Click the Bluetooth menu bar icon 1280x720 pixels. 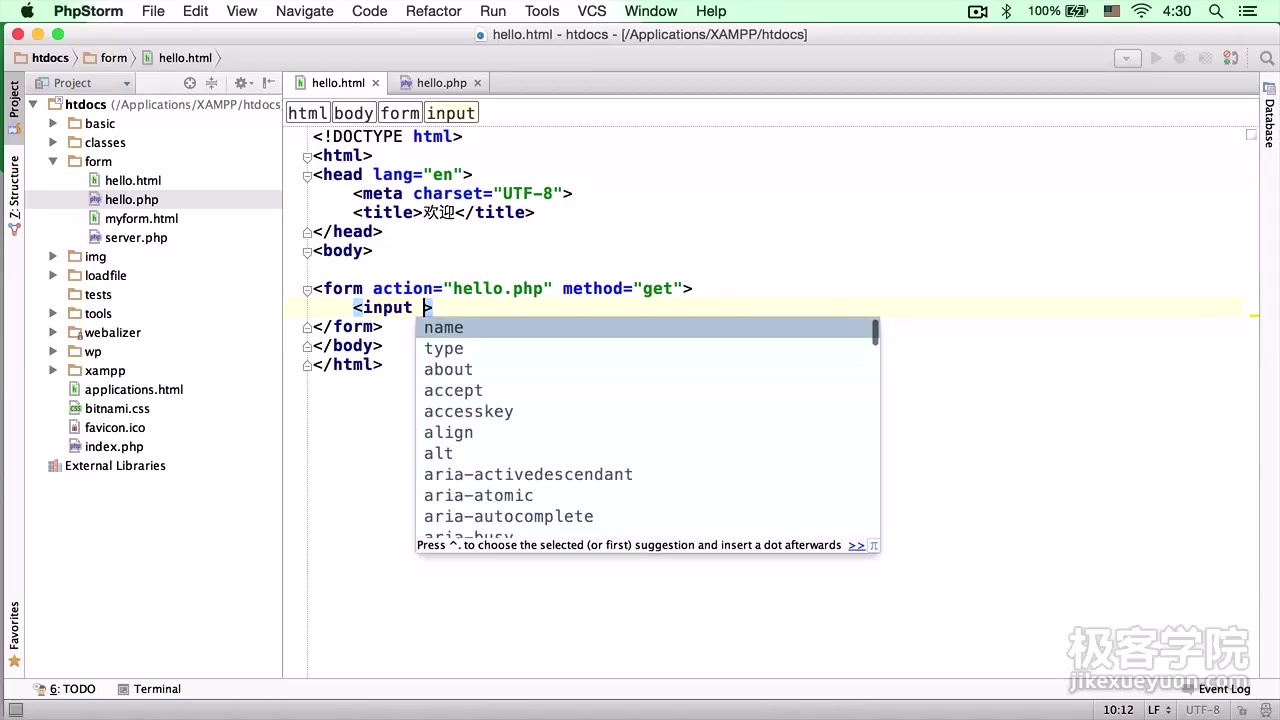pos(1007,11)
